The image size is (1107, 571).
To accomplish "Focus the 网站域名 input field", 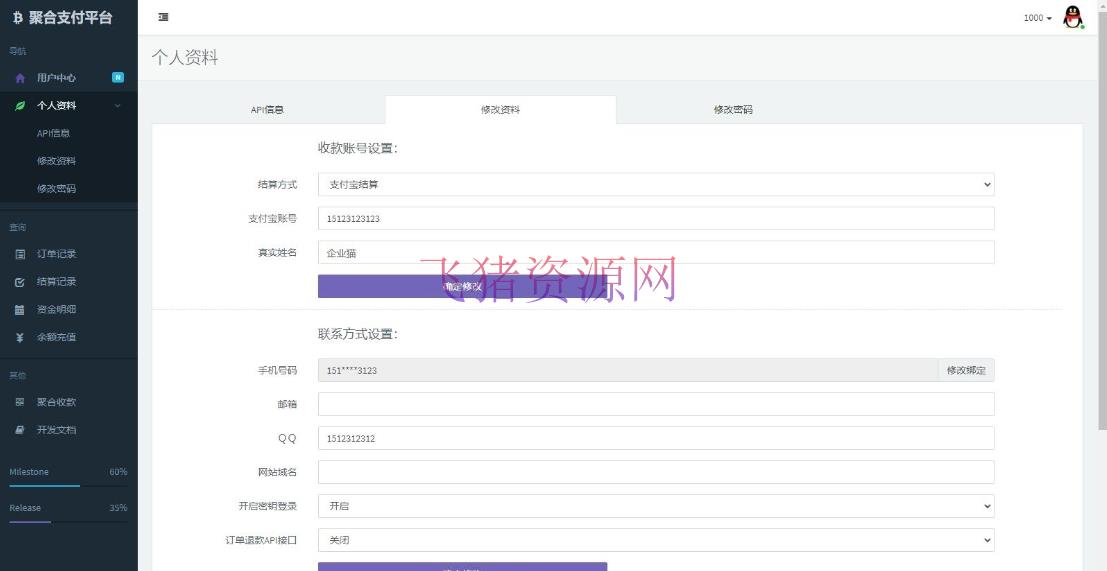I will [x=656, y=472].
